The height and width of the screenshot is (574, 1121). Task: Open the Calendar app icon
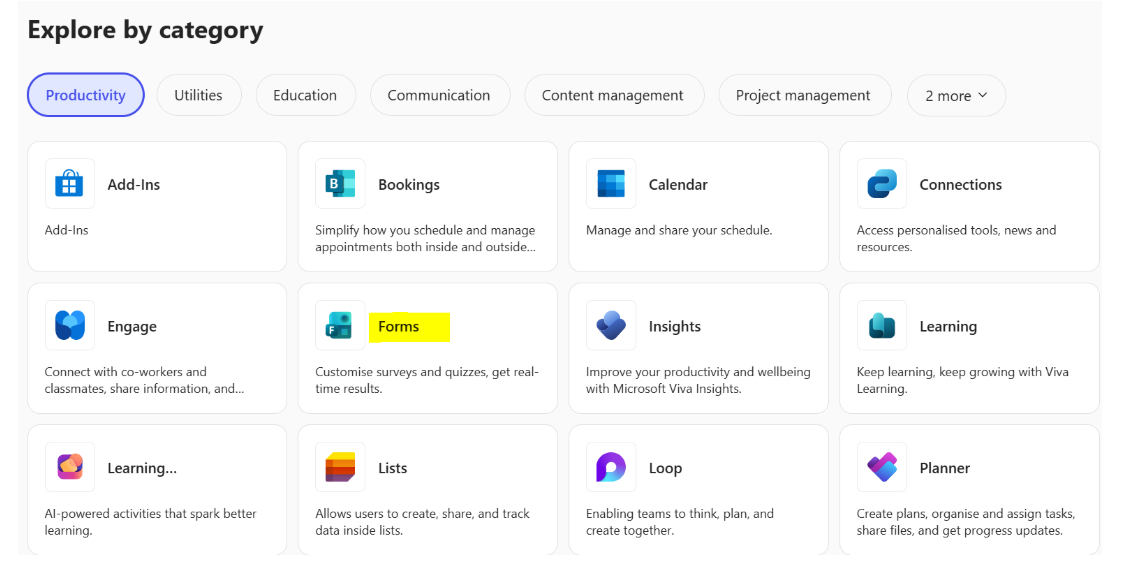[611, 184]
